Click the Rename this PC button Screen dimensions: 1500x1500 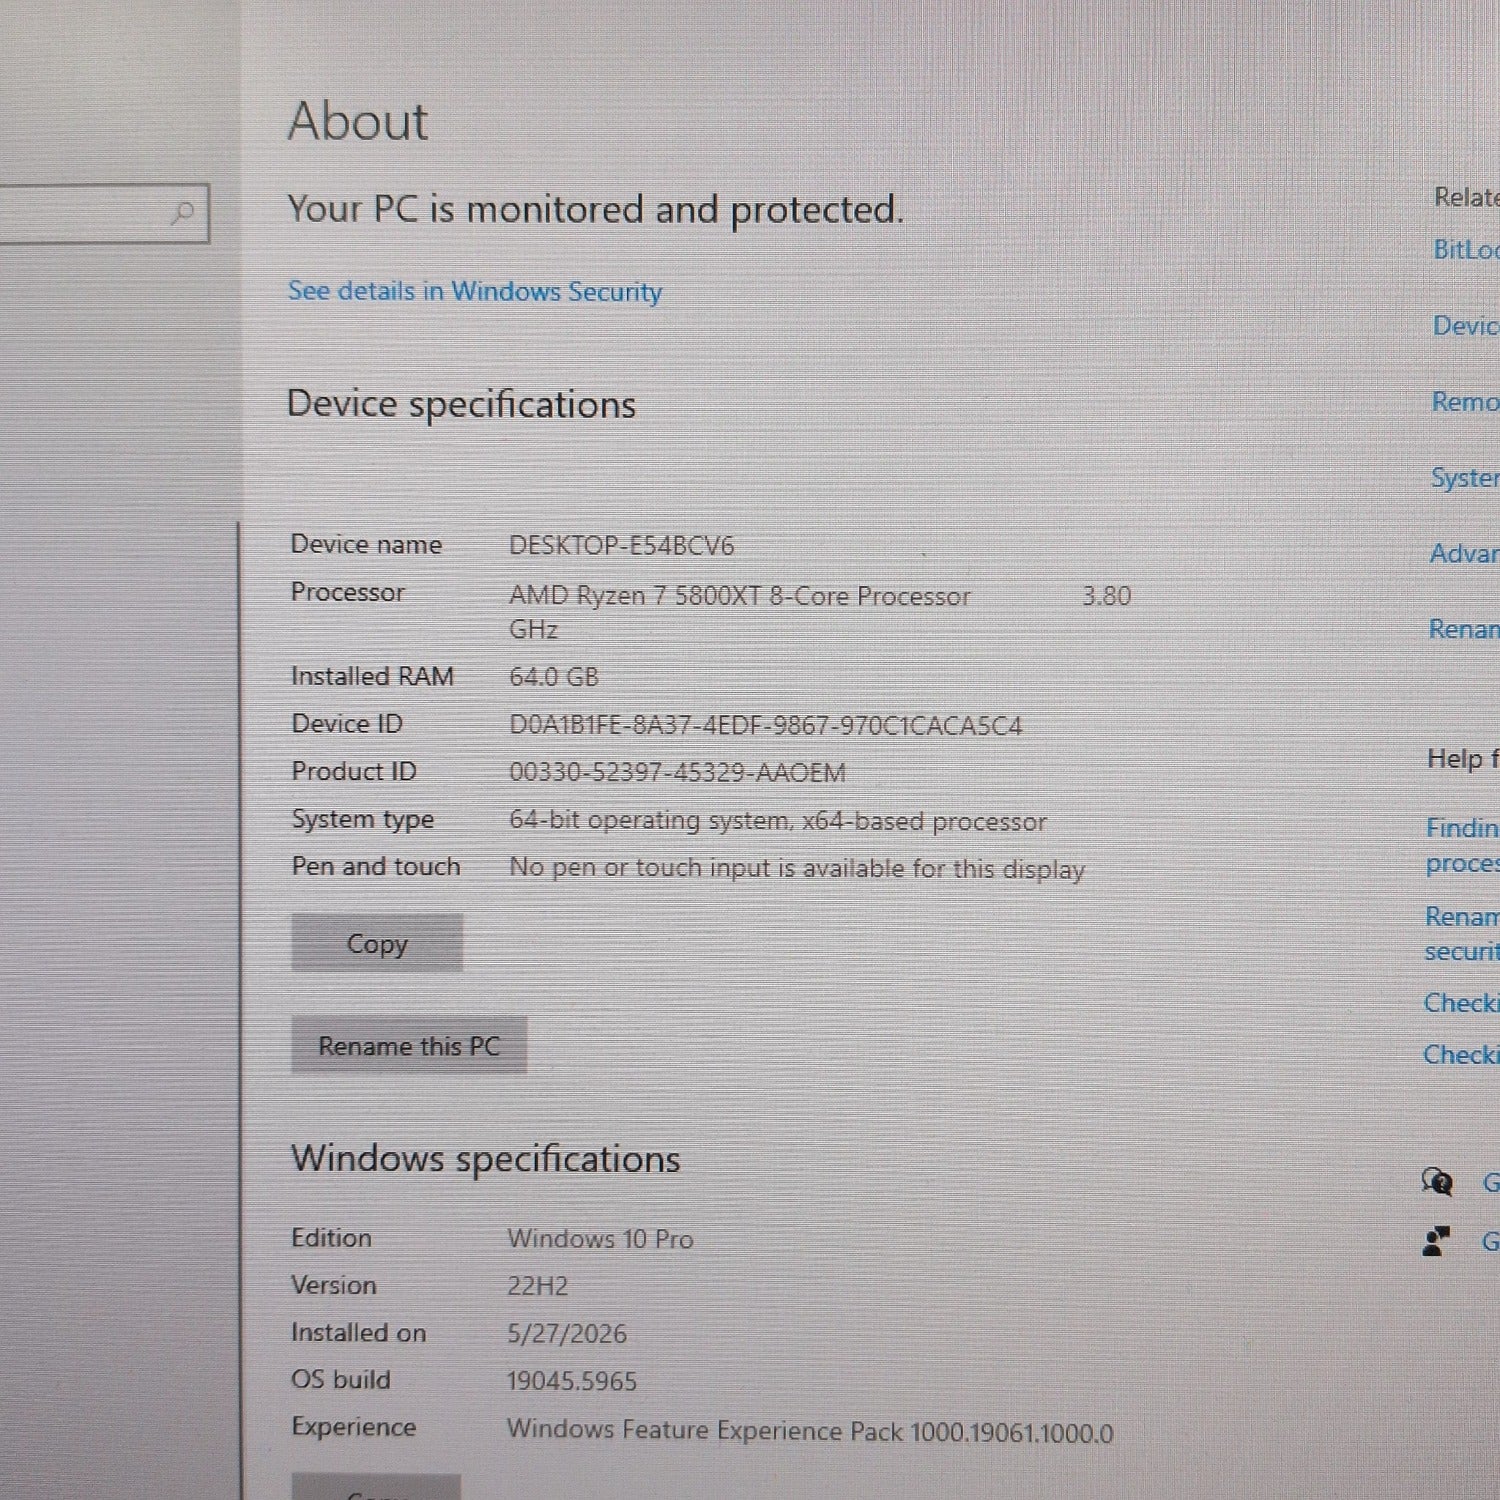pyautogui.click(x=409, y=1046)
